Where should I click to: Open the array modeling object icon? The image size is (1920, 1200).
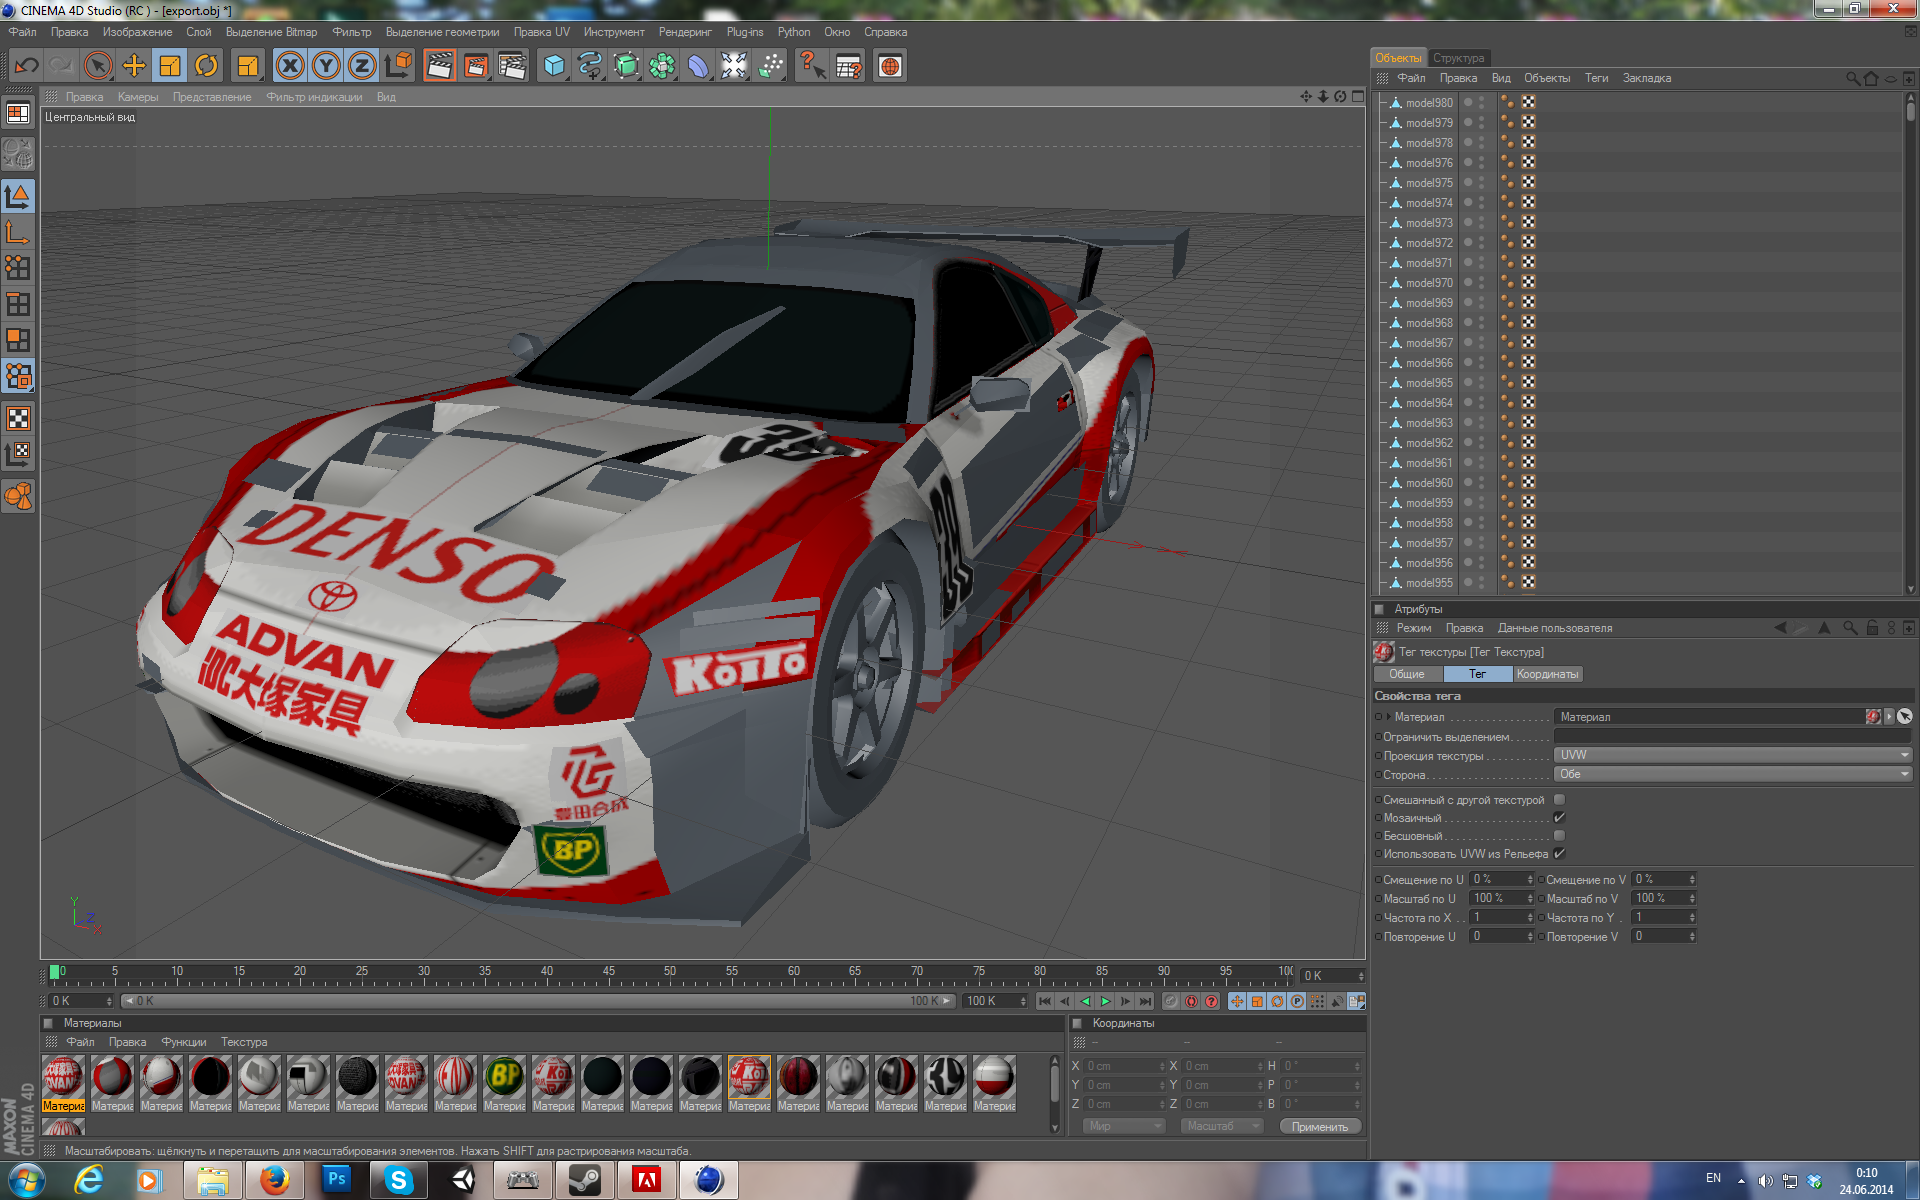coord(662,66)
